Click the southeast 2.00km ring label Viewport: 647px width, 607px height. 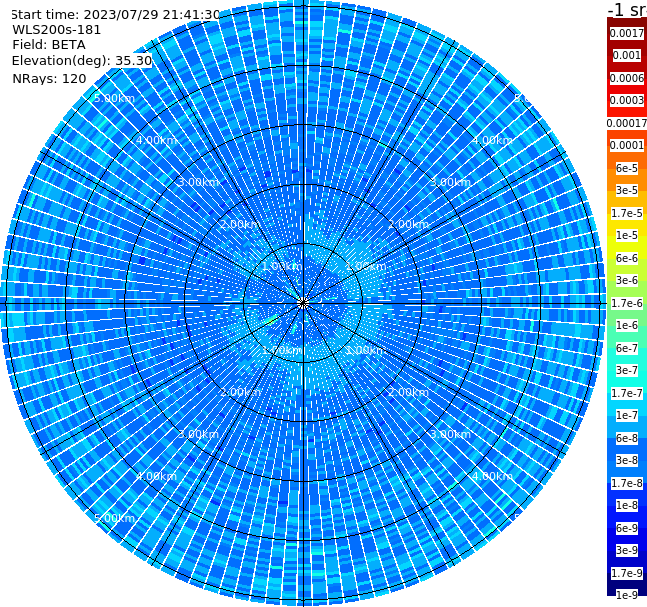point(408,392)
